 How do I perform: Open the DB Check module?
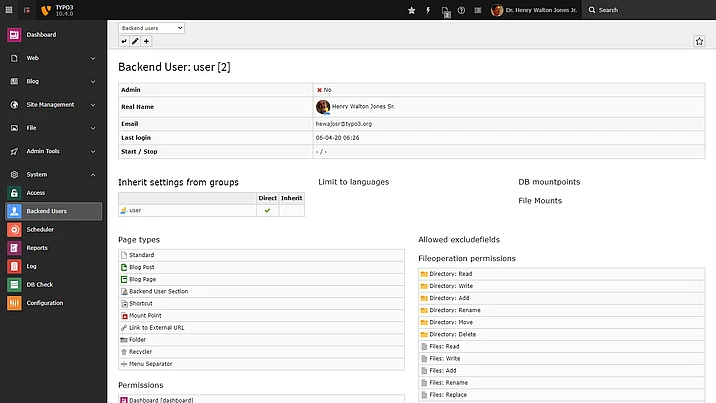40,284
